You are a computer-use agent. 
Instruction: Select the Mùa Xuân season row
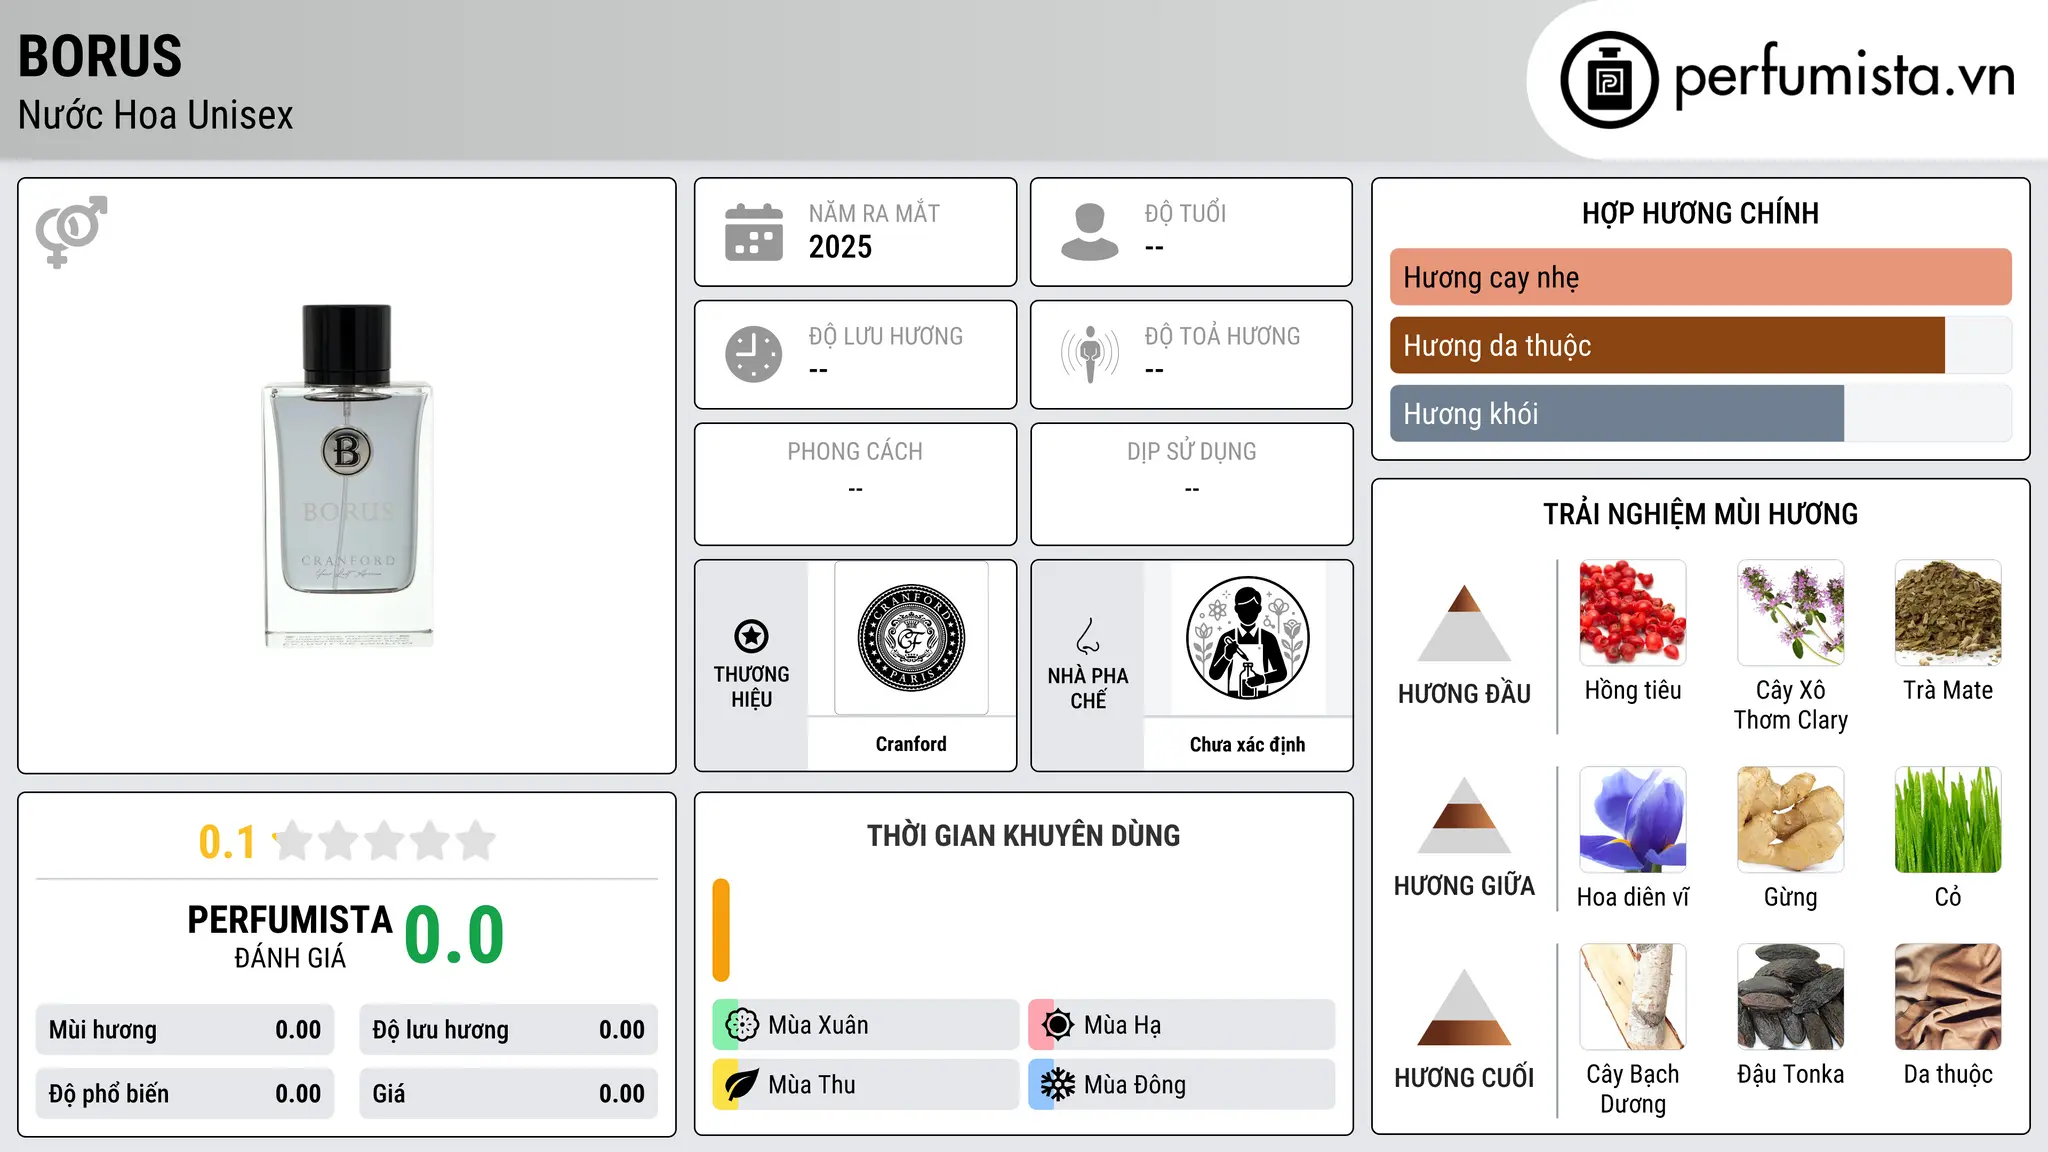click(x=866, y=1025)
